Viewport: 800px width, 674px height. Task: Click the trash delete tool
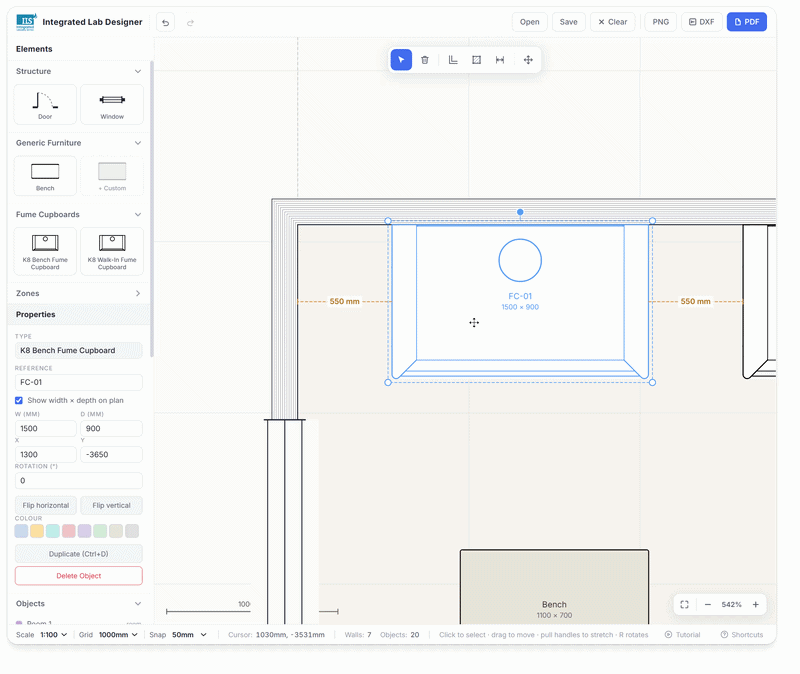[424, 60]
